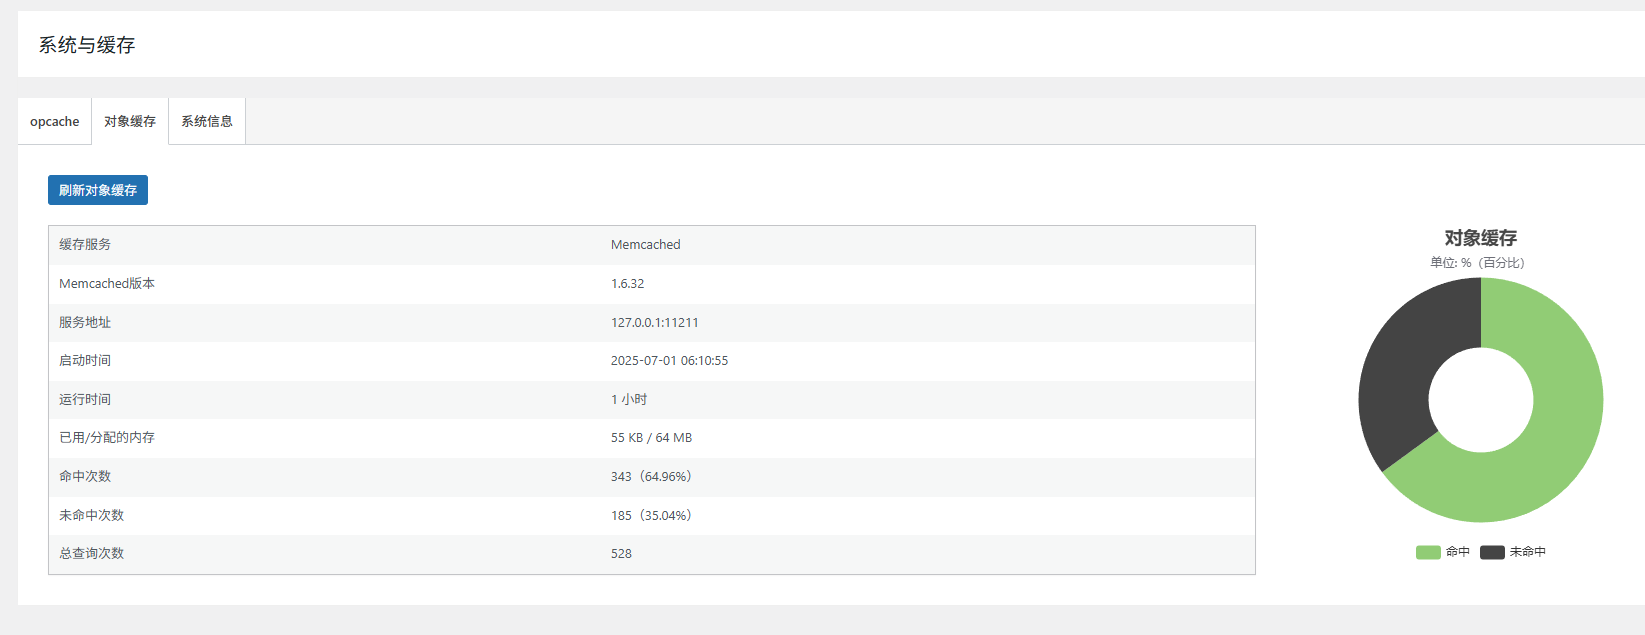Select the 对象缓存 tab
Image resolution: width=1645 pixels, height=635 pixels.
130,121
